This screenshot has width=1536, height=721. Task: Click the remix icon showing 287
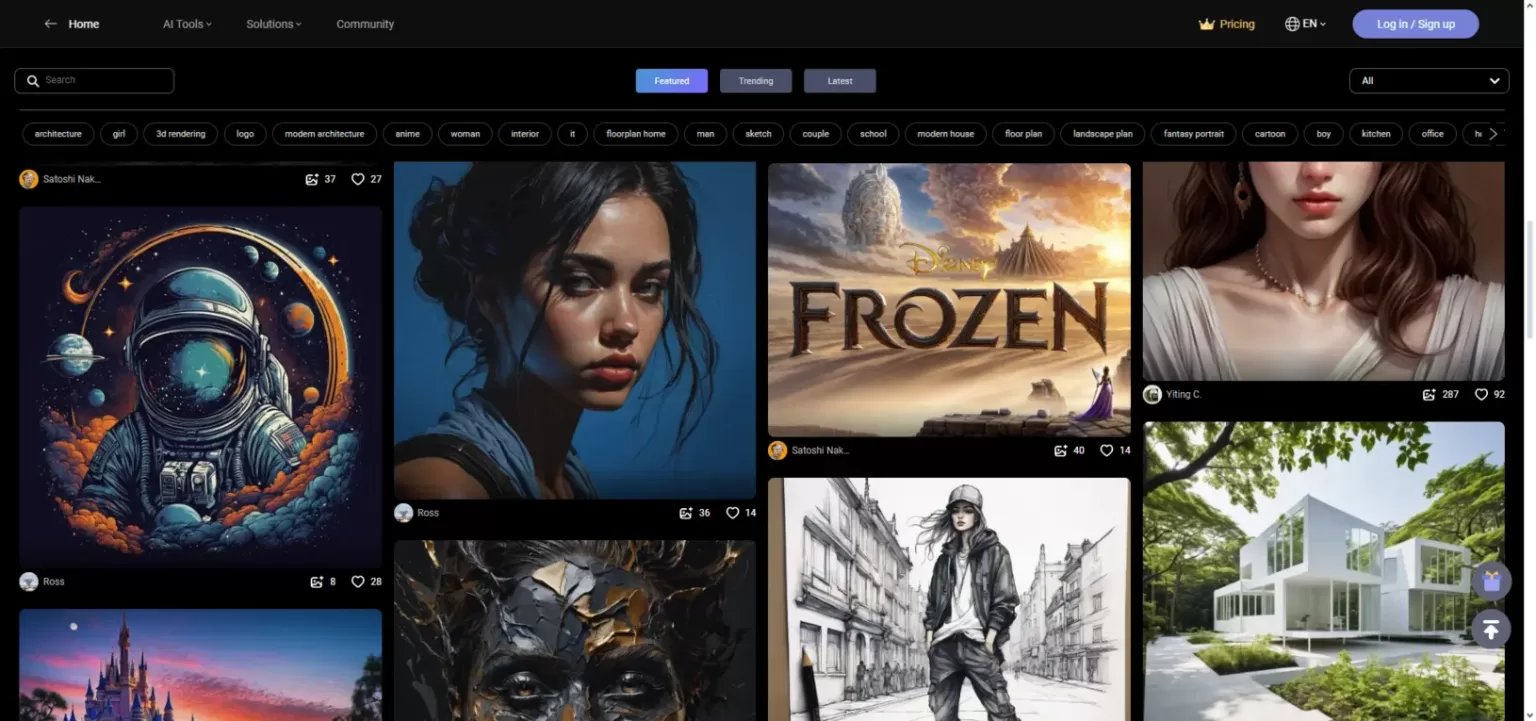[1430, 395]
